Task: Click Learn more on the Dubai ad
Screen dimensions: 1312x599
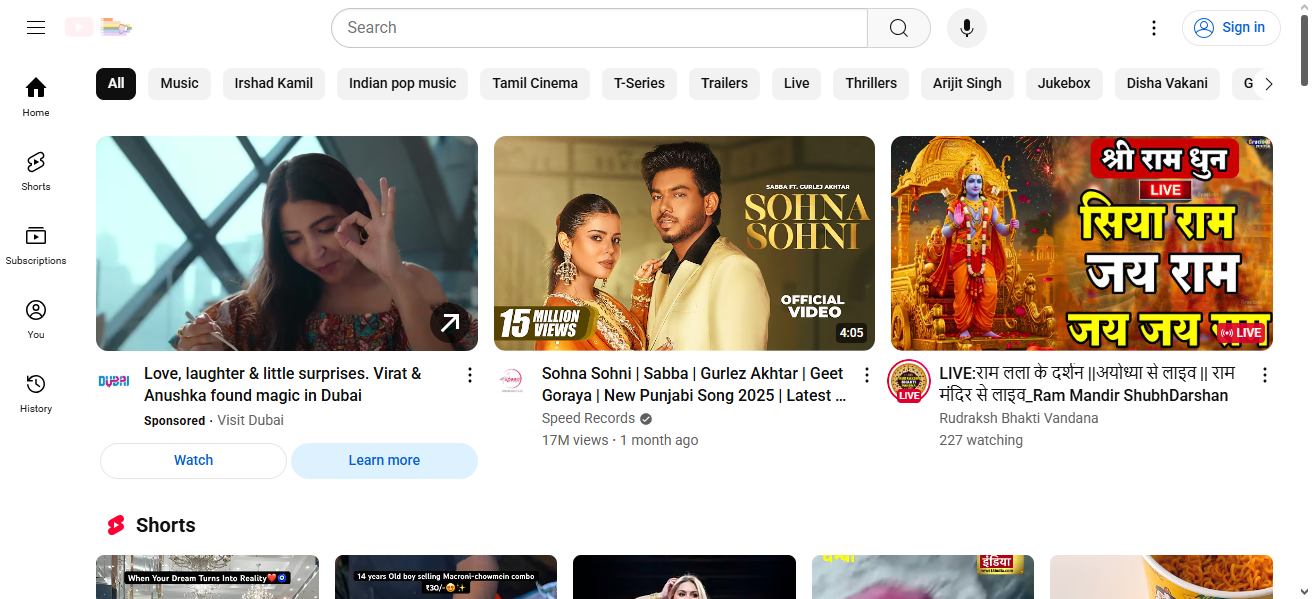Action: coord(384,461)
